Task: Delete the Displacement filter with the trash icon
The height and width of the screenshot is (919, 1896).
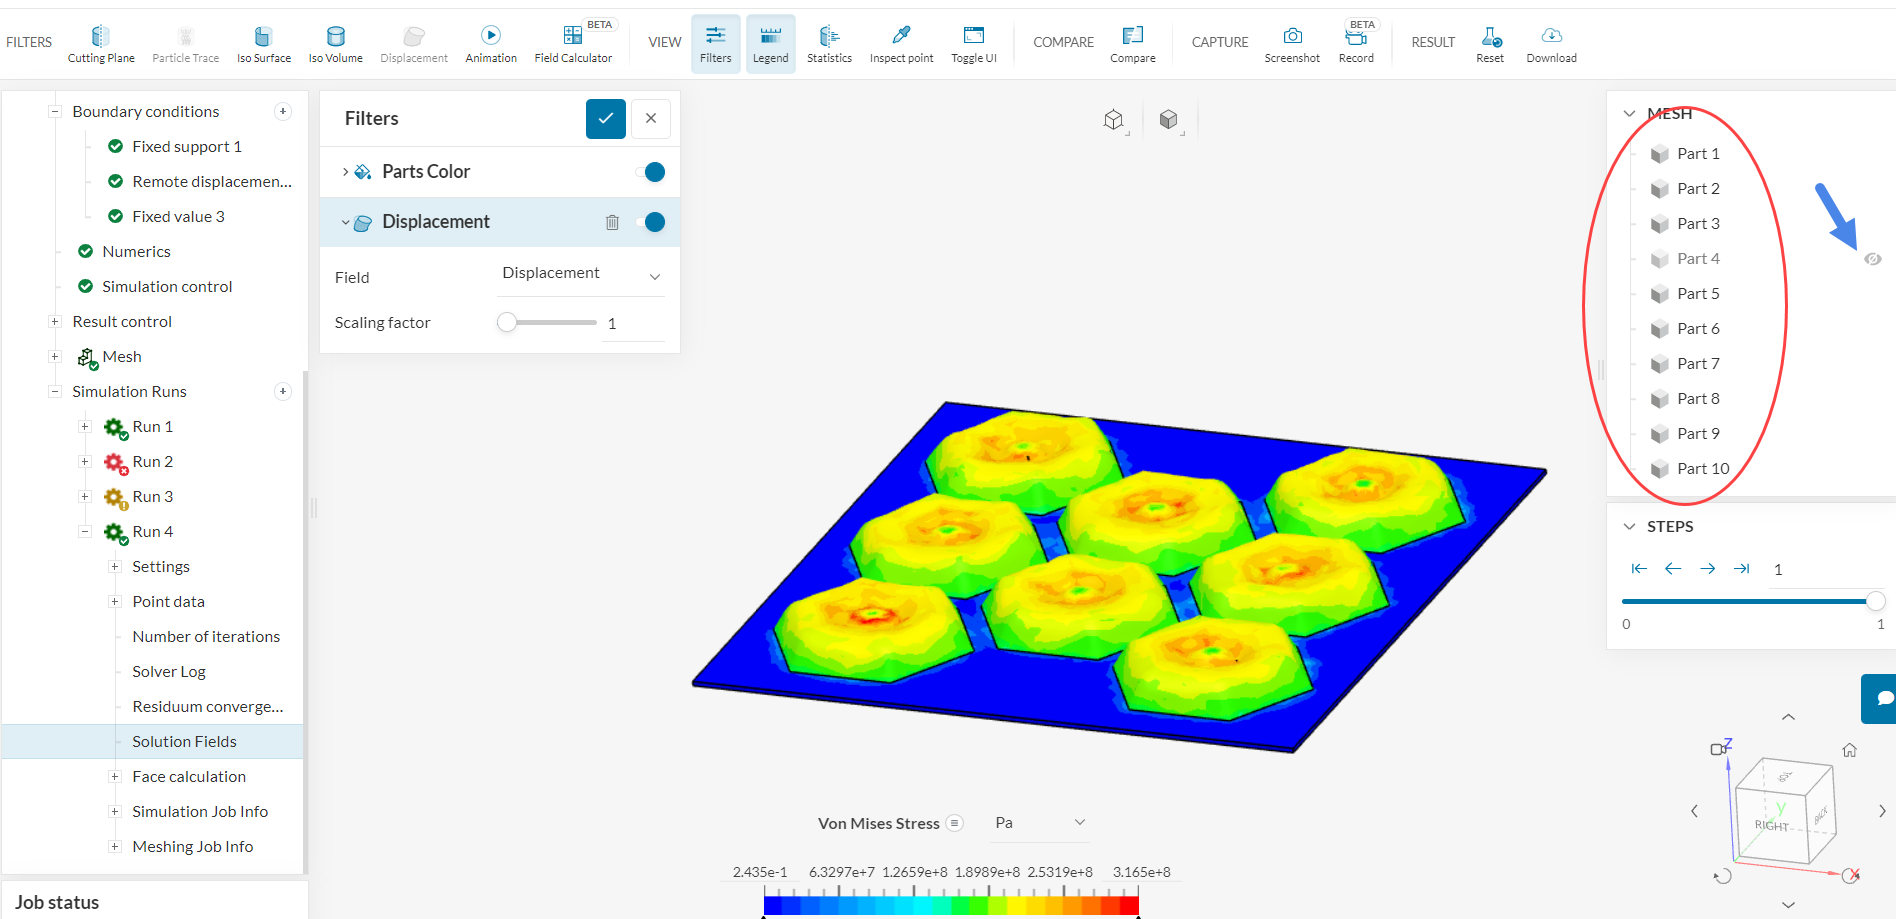Action: 612,222
